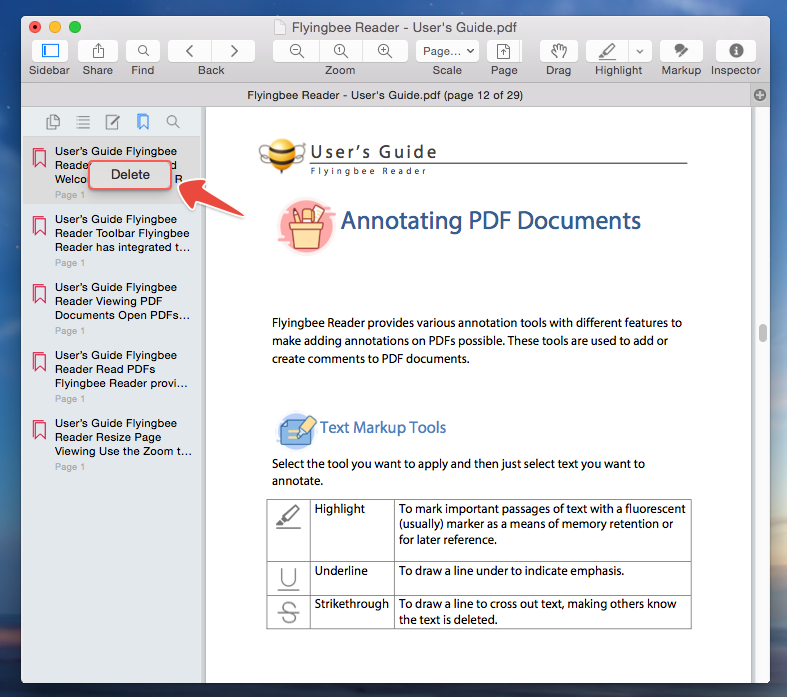Click the Page toolbar icon
This screenshot has width=787, height=697.
click(x=503, y=51)
